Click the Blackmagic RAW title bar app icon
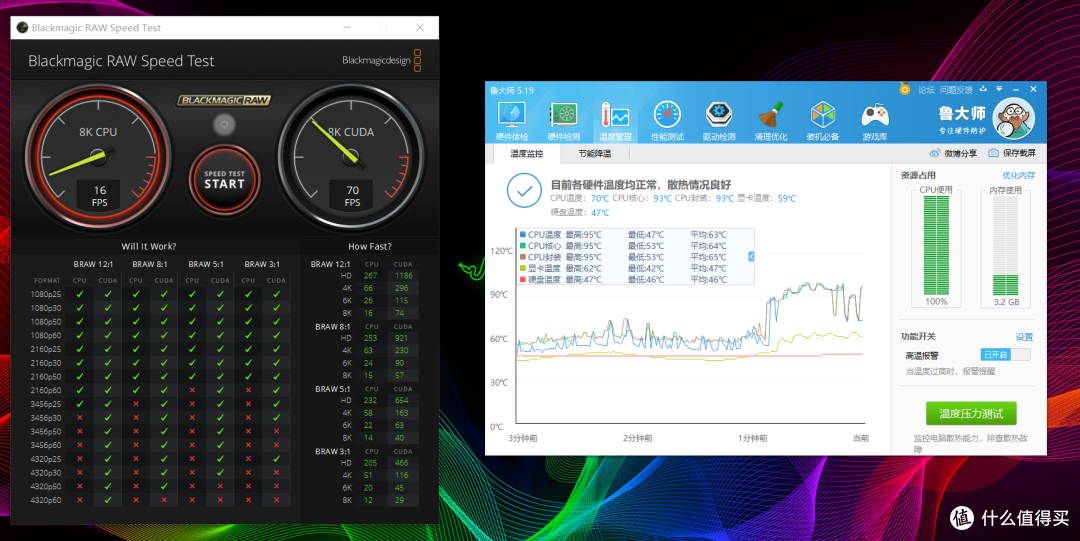 click(x=22, y=28)
